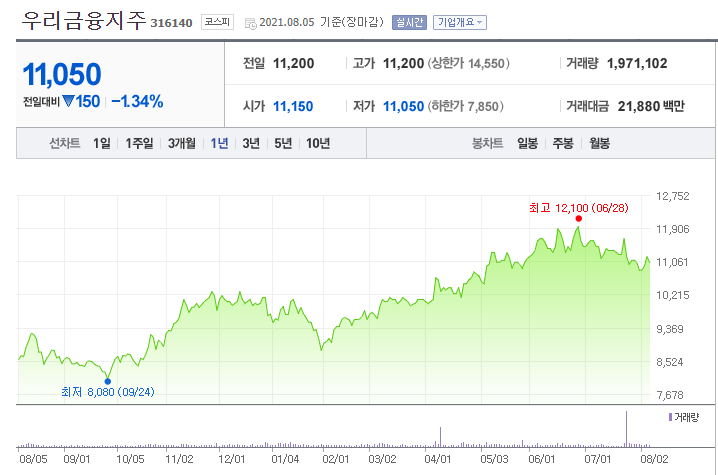Click the 최고 12,100 (06/28) label

point(579,208)
